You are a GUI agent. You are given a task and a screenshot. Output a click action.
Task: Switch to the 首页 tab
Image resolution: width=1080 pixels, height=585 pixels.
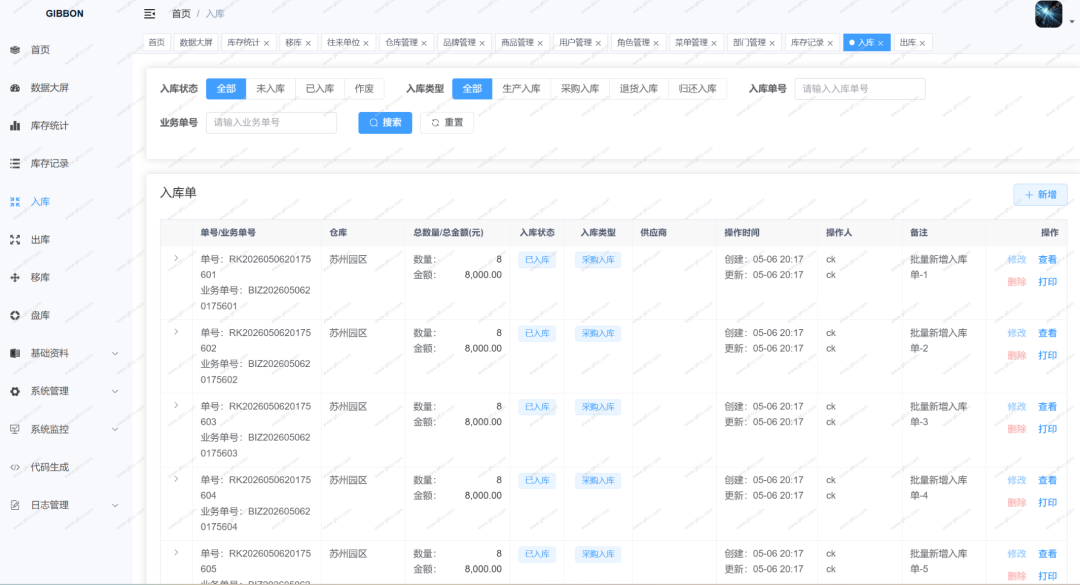tap(156, 43)
